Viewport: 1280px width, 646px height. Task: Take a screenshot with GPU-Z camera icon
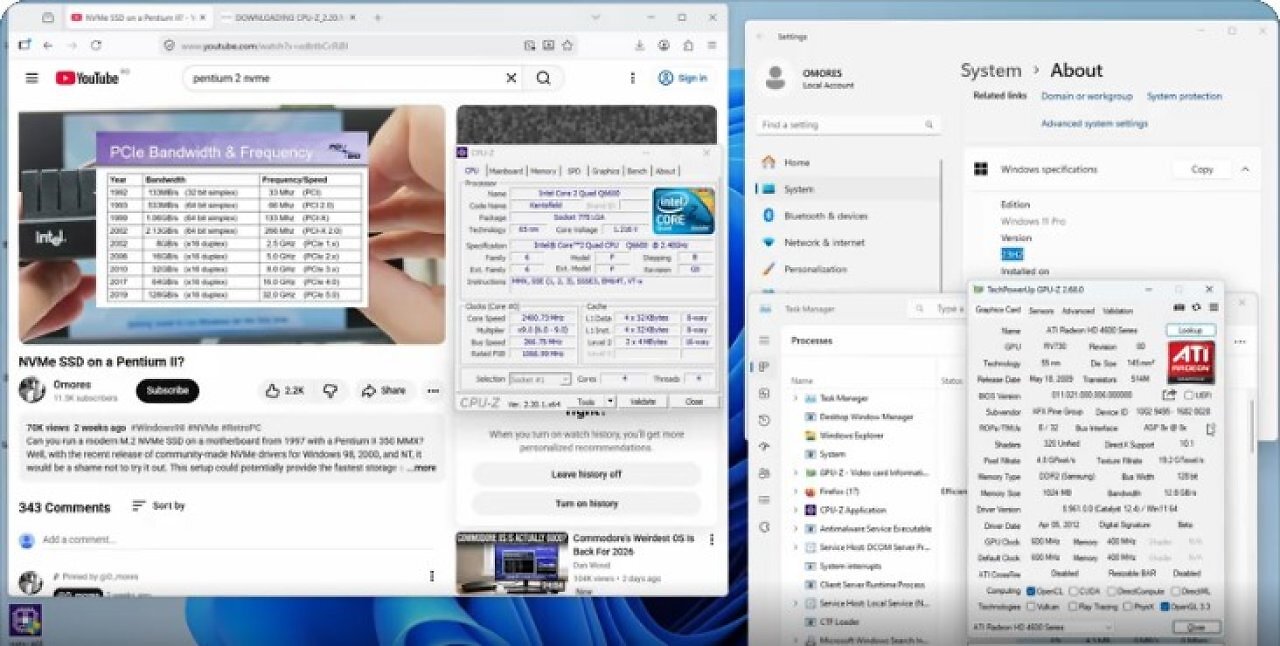1179,308
